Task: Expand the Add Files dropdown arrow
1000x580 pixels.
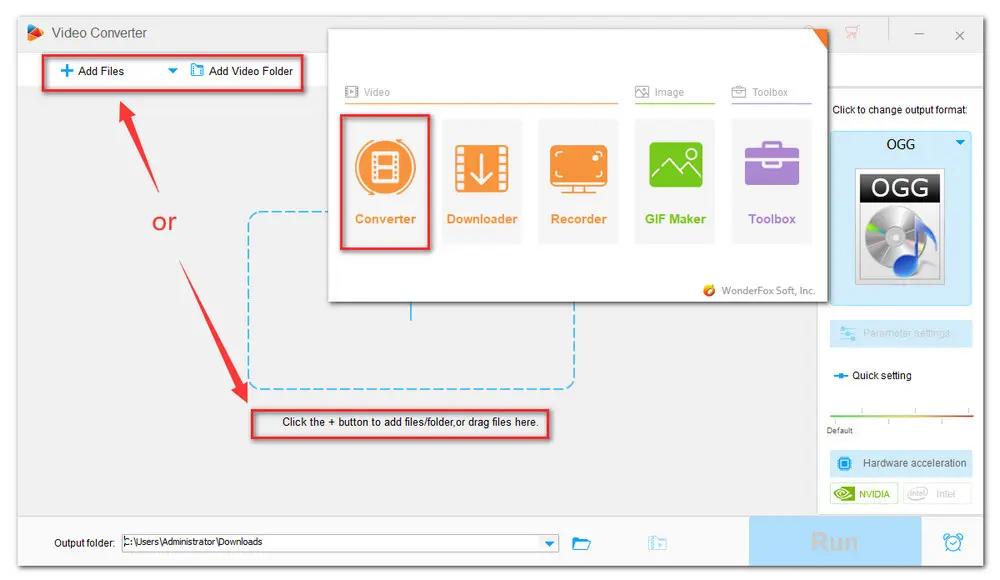Action: coord(172,71)
